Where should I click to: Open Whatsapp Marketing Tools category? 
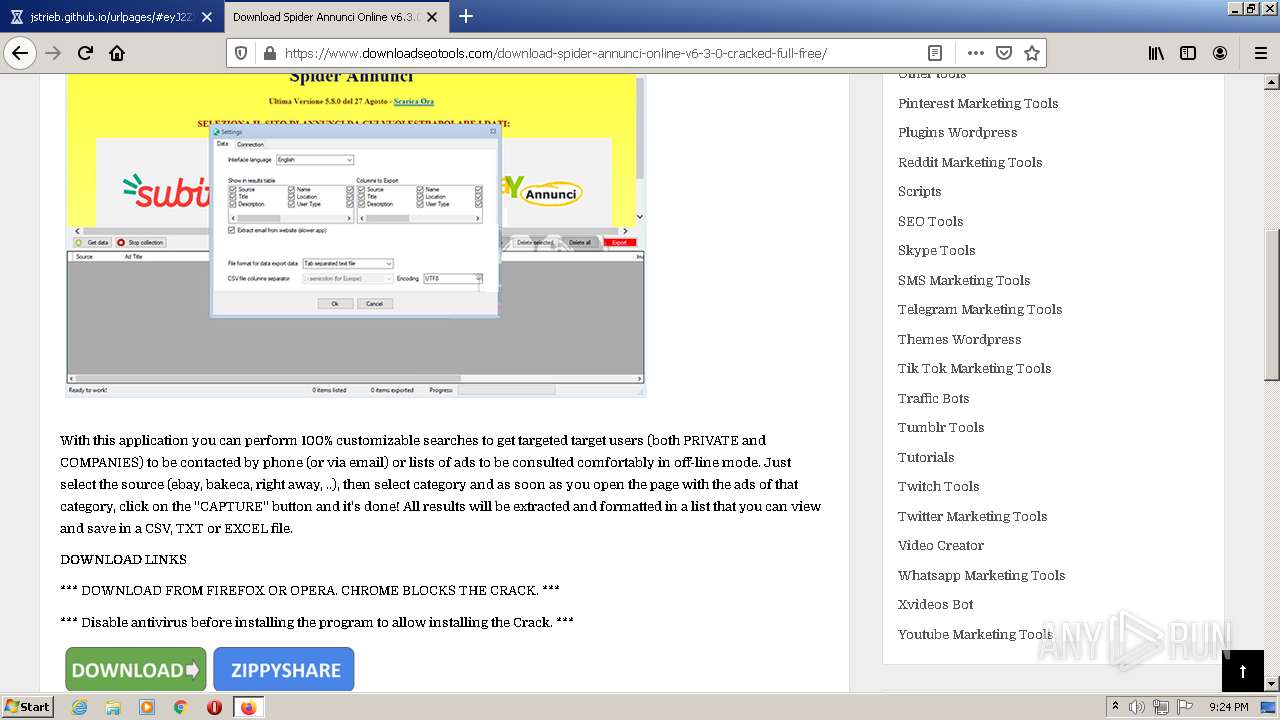[981, 575]
